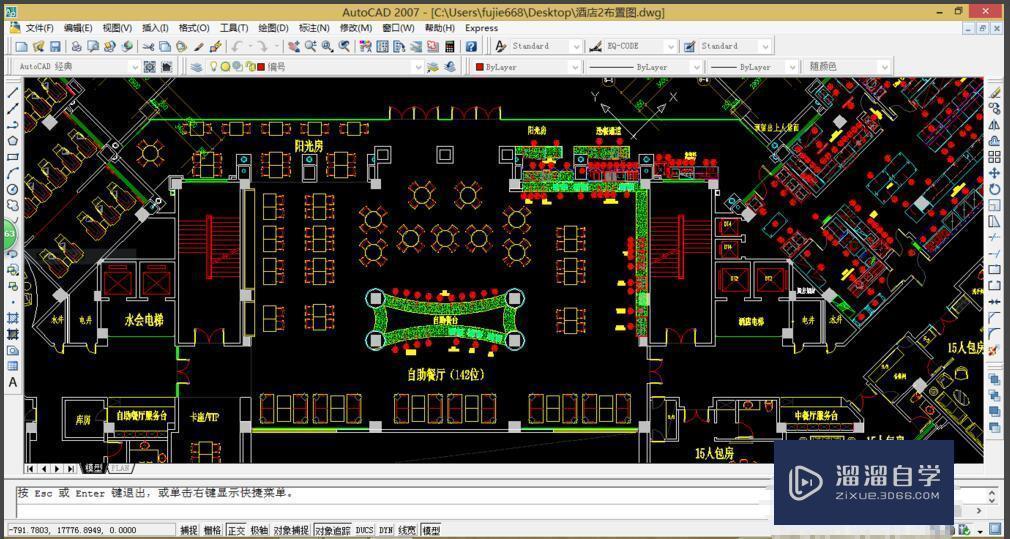Expand the AutoCAD 经典 workspace dropdown

point(134,66)
